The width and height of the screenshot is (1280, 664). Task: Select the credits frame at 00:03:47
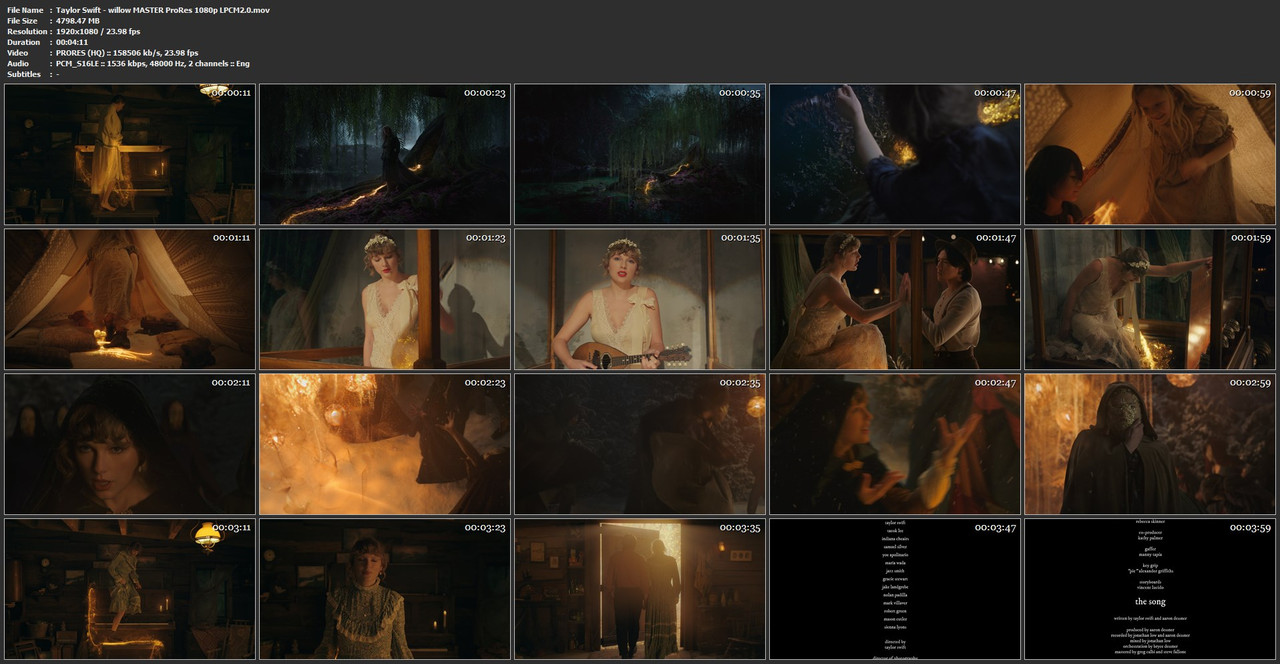click(x=895, y=589)
